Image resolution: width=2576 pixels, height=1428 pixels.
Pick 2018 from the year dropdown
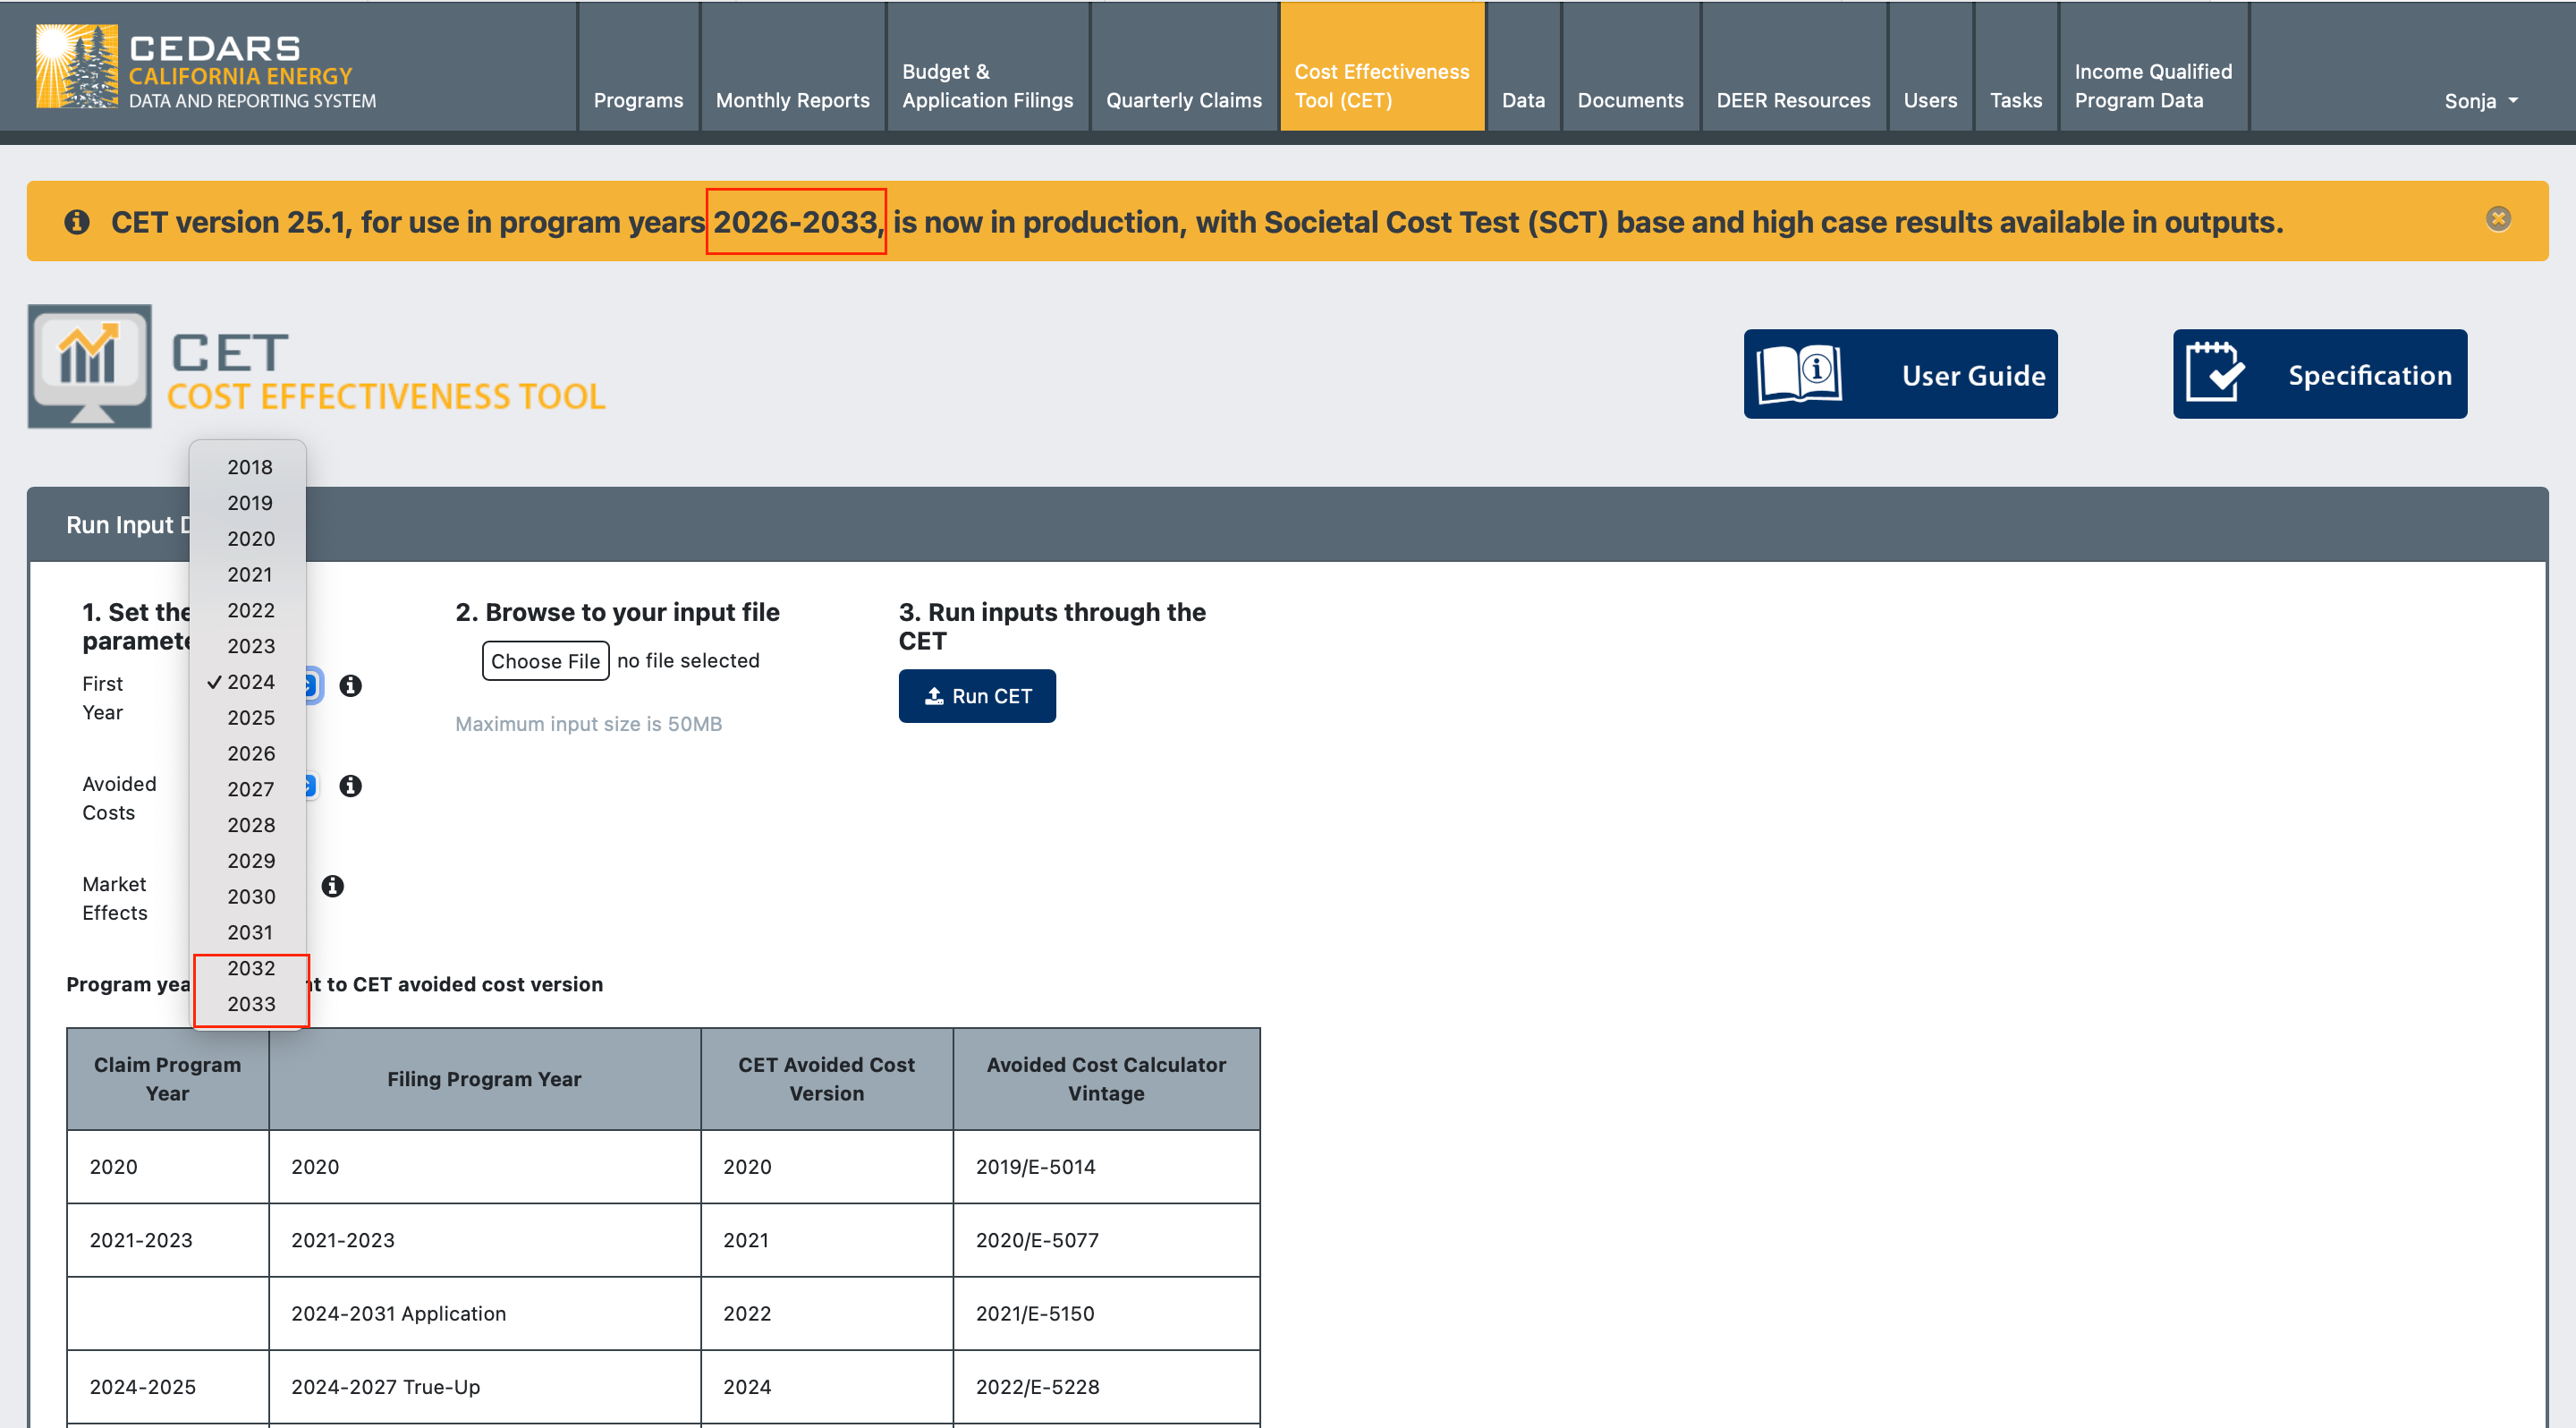tap(250, 467)
